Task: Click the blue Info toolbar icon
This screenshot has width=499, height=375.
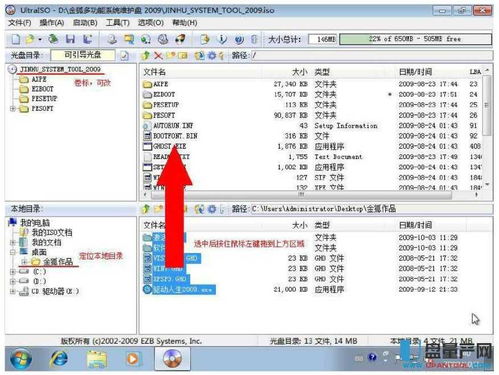Action: point(222,39)
